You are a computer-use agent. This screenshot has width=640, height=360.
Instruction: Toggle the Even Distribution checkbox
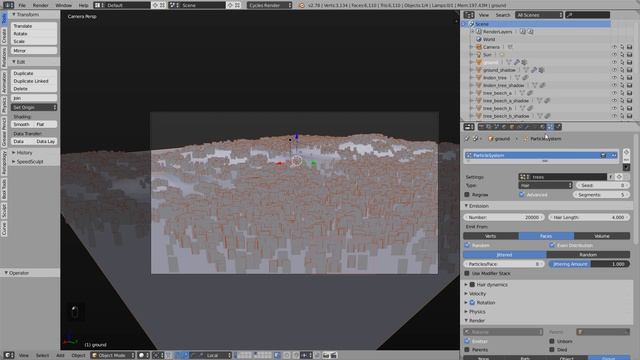click(552, 245)
